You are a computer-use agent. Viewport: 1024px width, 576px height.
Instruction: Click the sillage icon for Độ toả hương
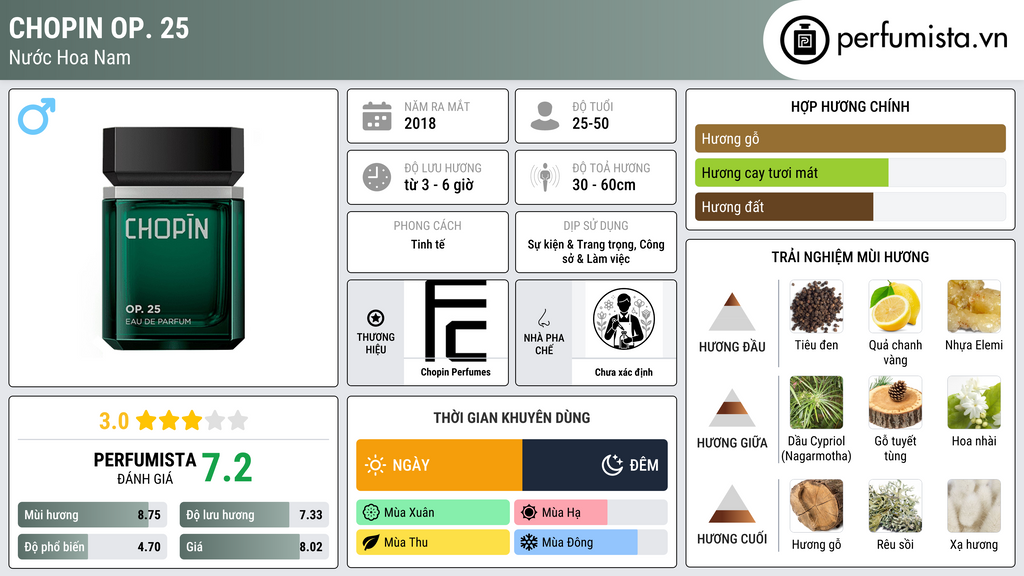click(545, 177)
